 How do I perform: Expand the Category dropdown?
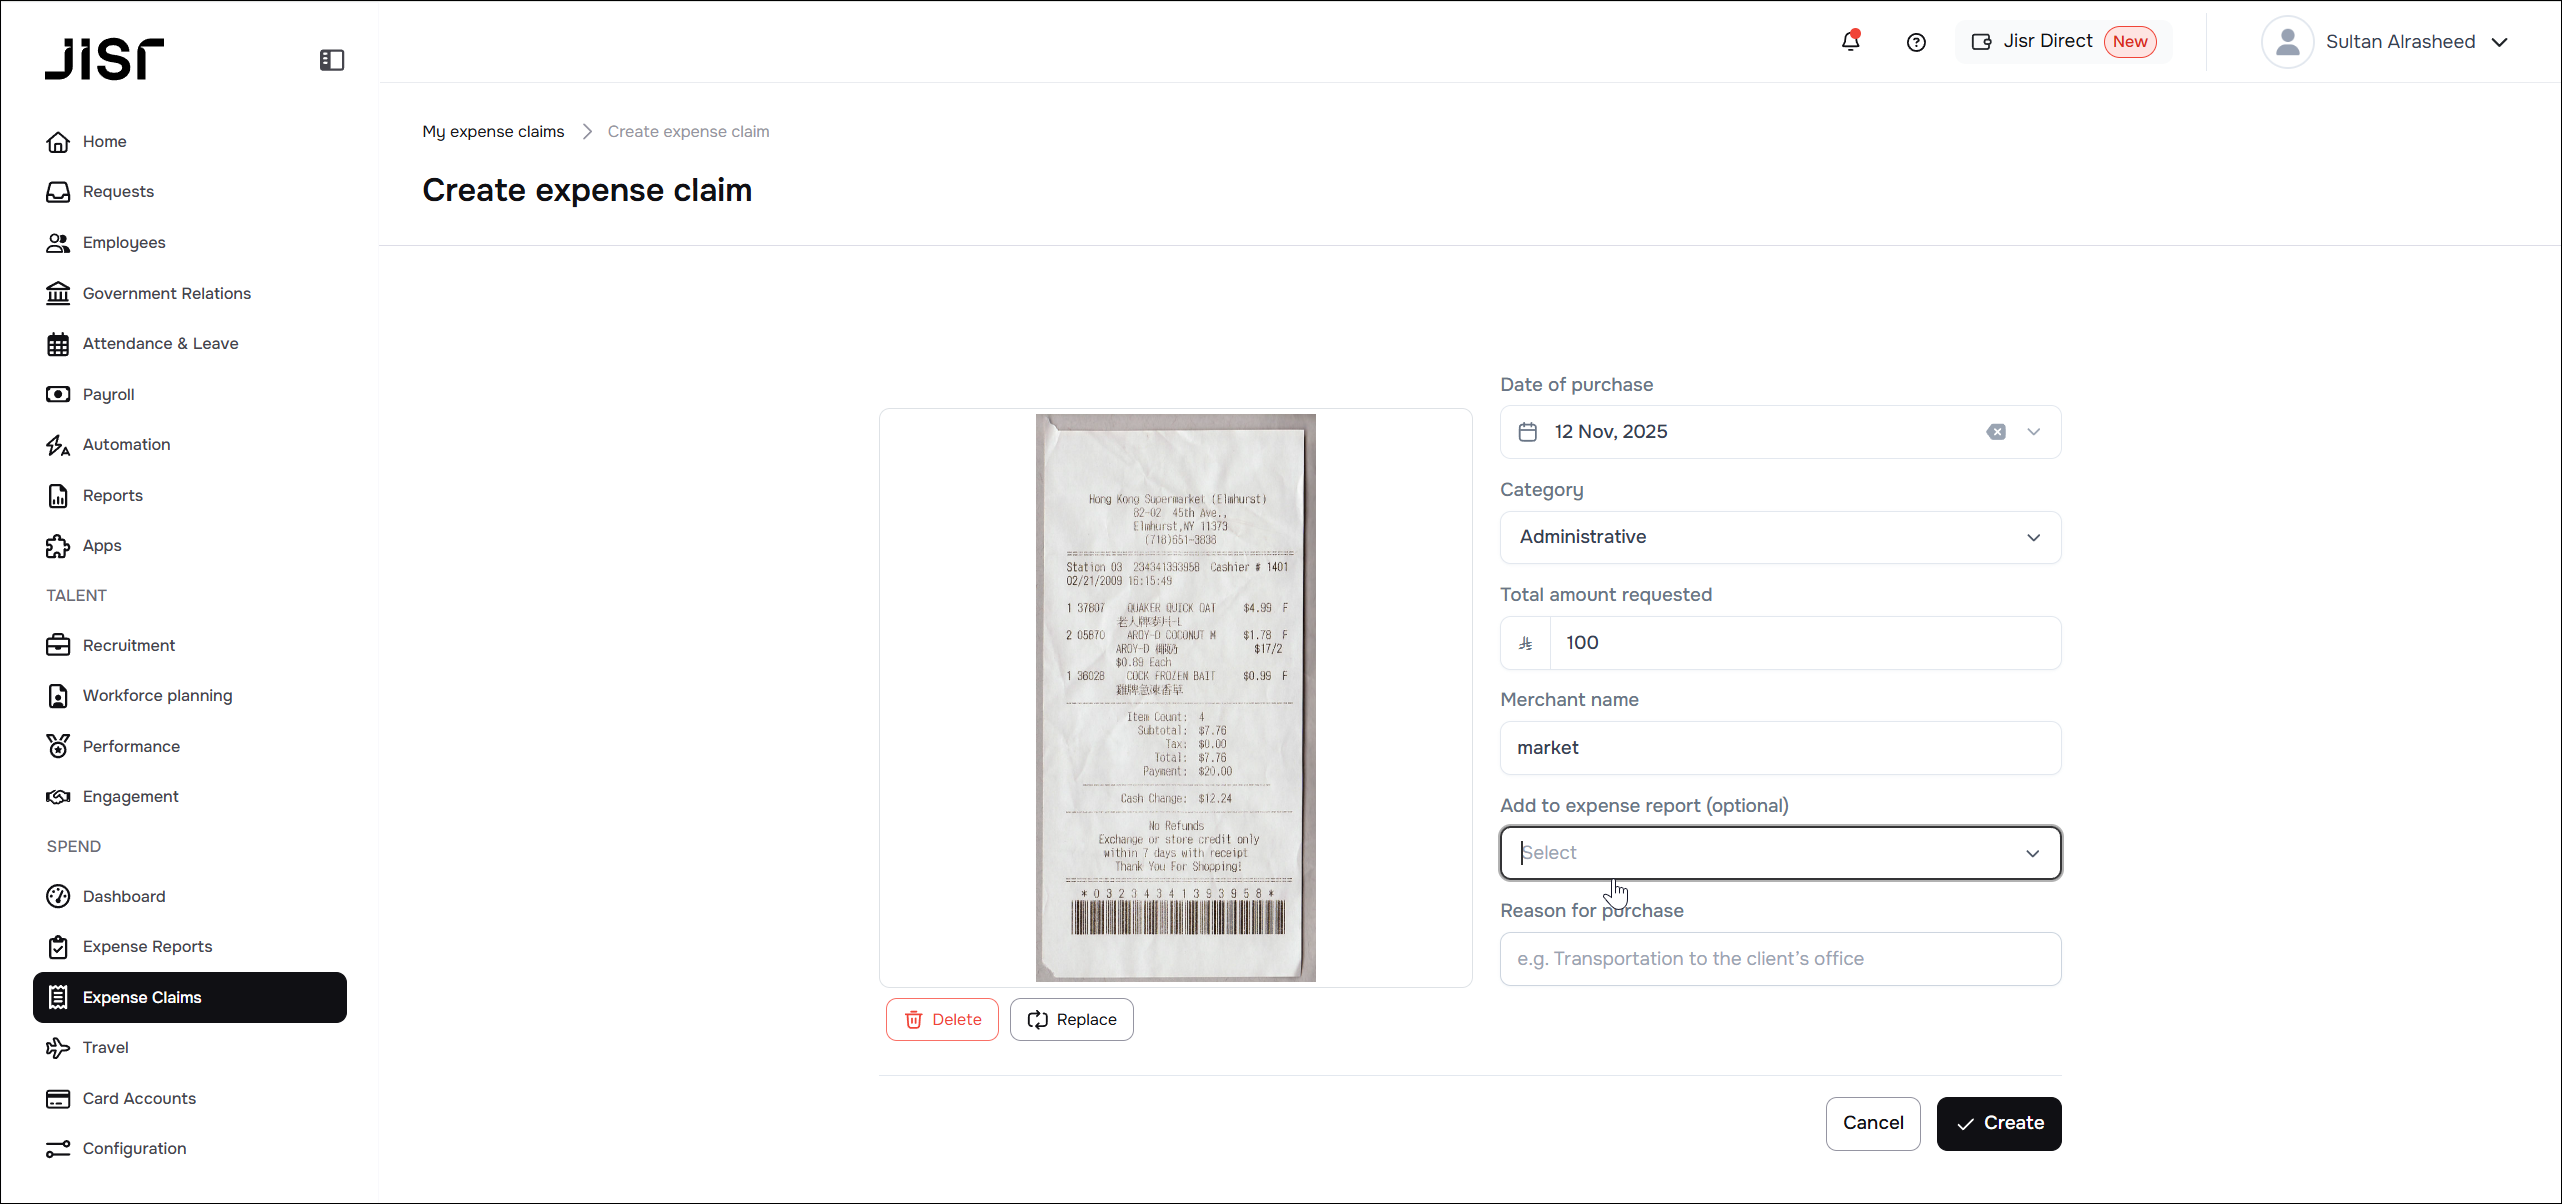pyautogui.click(x=1780, y=537)
